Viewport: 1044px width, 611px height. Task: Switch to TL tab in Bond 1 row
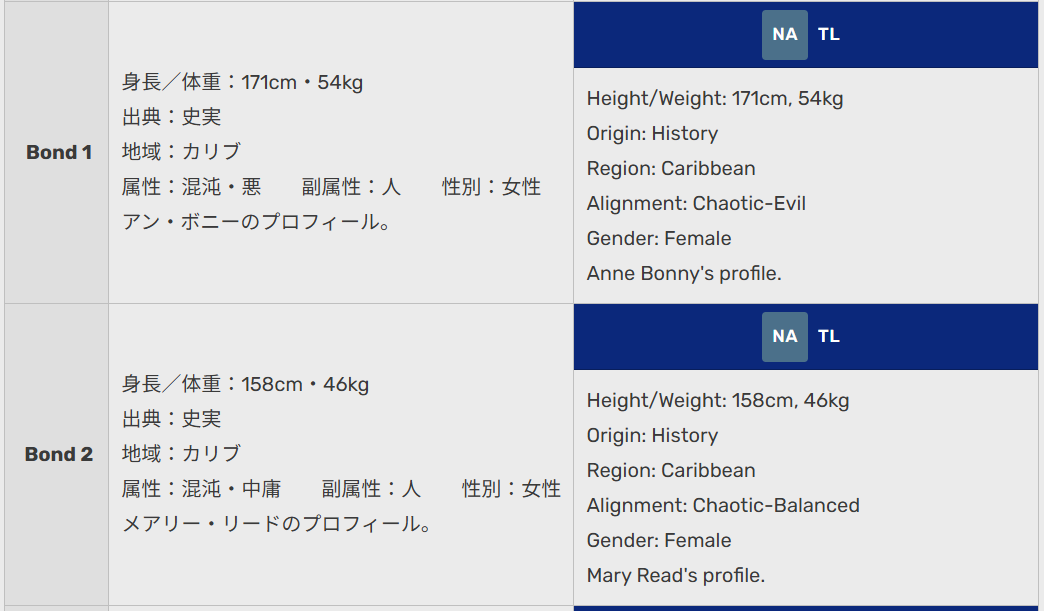tap(828, 35)
